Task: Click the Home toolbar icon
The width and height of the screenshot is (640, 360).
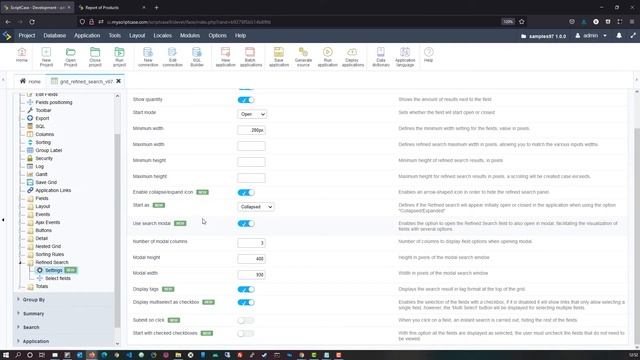Action: (22, 55)
